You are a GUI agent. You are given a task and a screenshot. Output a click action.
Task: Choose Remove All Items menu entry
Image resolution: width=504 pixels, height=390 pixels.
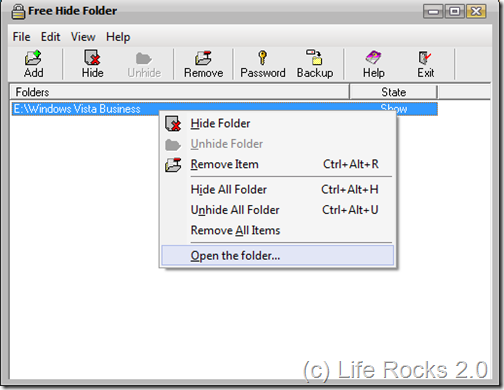tap(277, 230)
